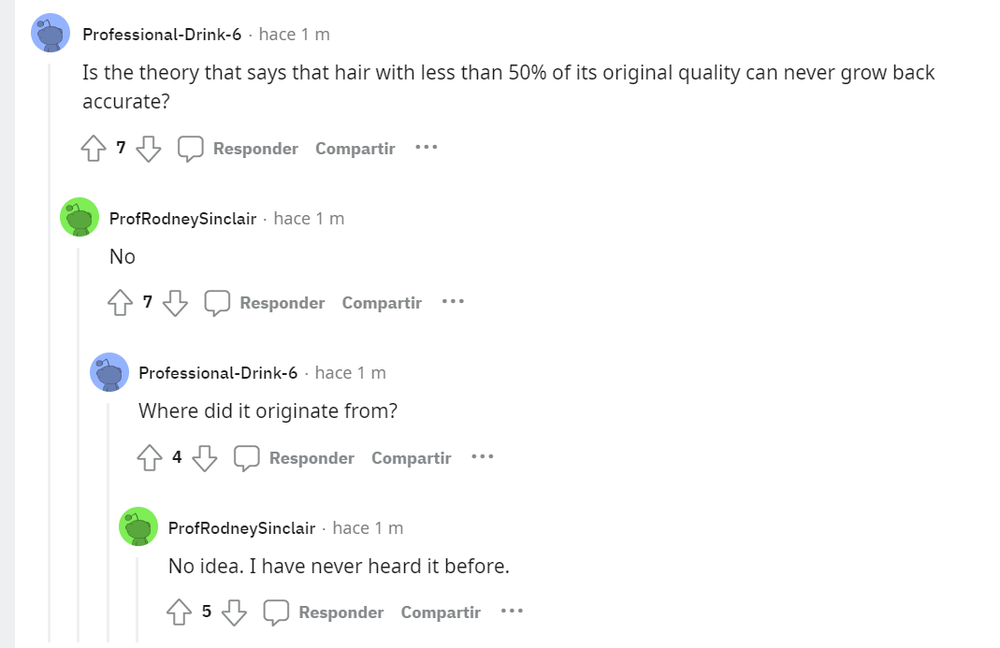Click ProfRodneySinclair's green avatar
1000x648 pixels.
click(x=80, y=217)
